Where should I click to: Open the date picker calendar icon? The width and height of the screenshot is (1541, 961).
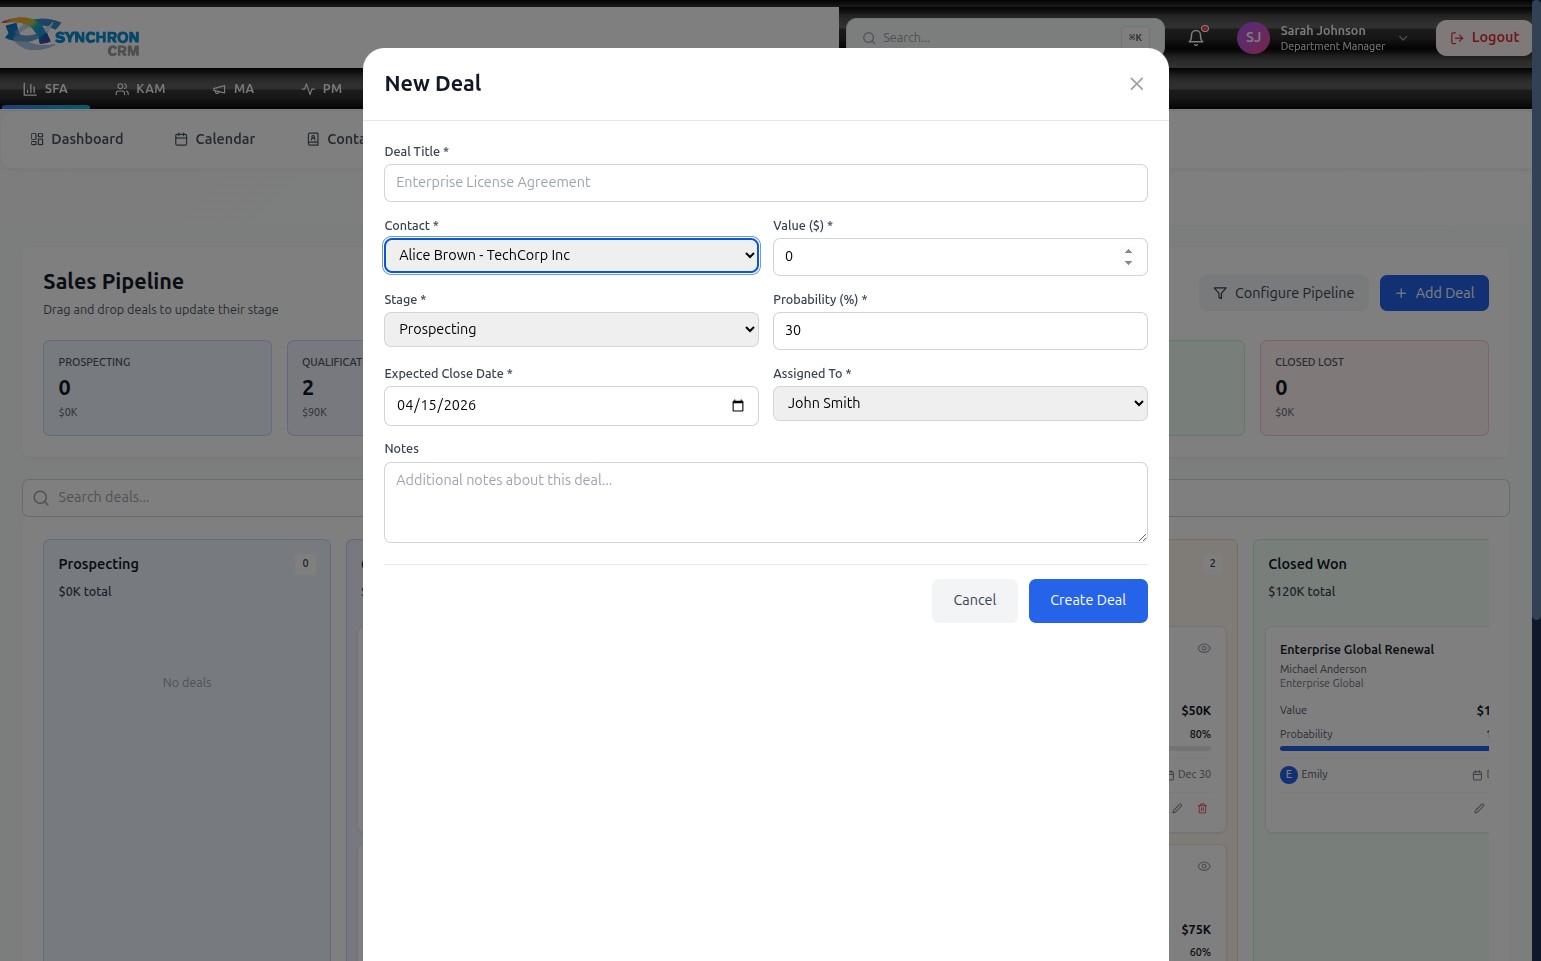(738, 406)
